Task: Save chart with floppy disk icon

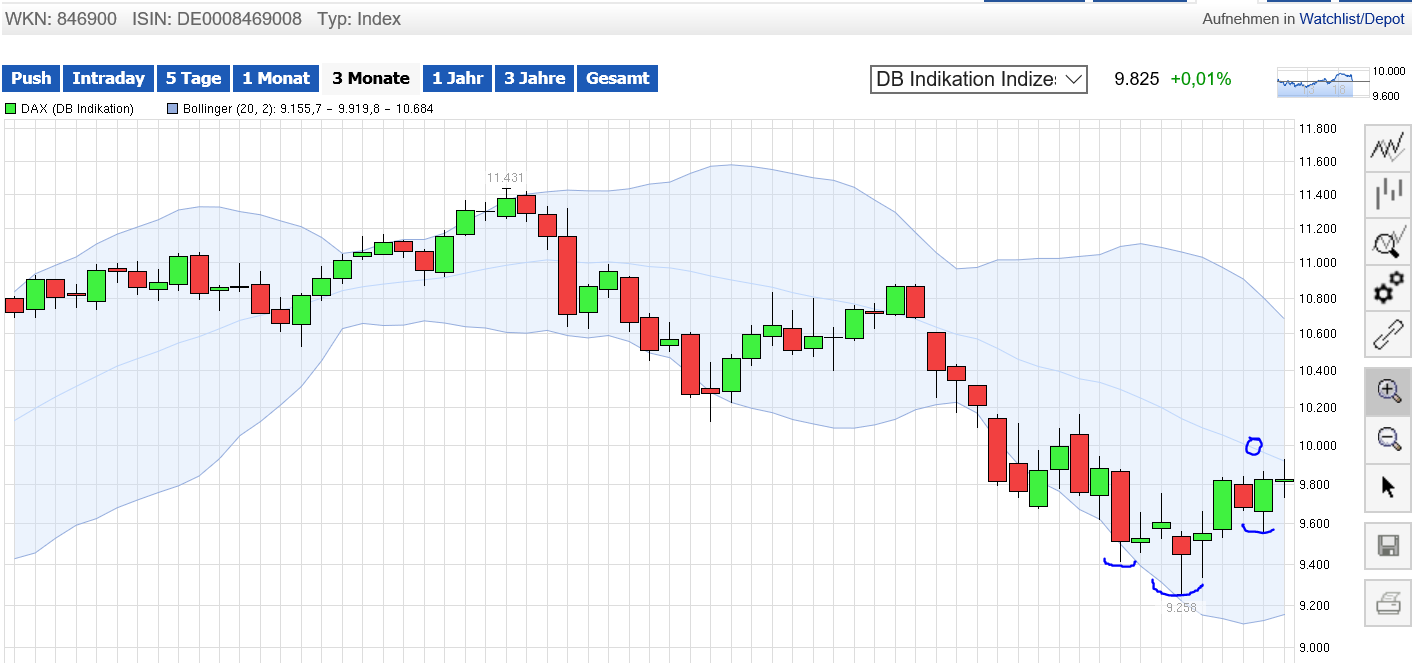Action: (1388, 546)
